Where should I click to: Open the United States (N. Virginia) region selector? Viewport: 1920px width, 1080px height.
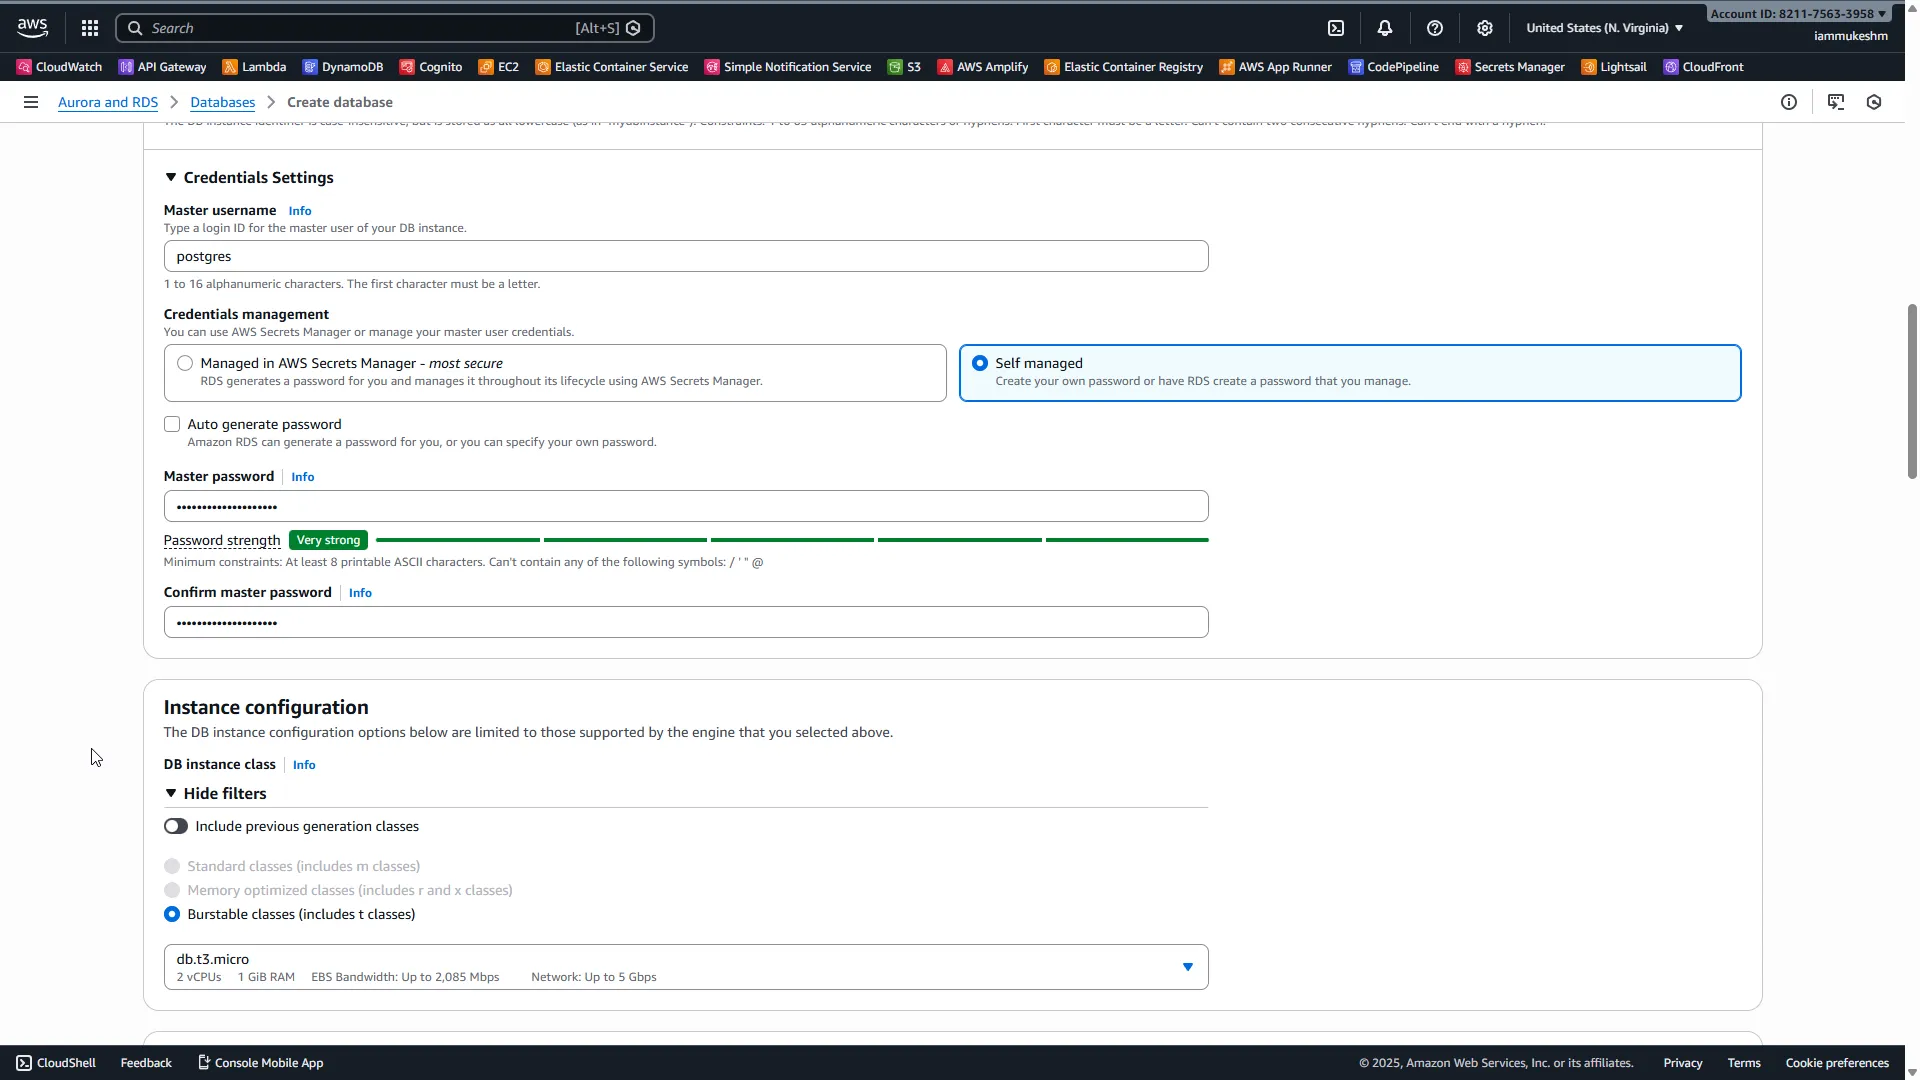click(x=1602, y=27)
